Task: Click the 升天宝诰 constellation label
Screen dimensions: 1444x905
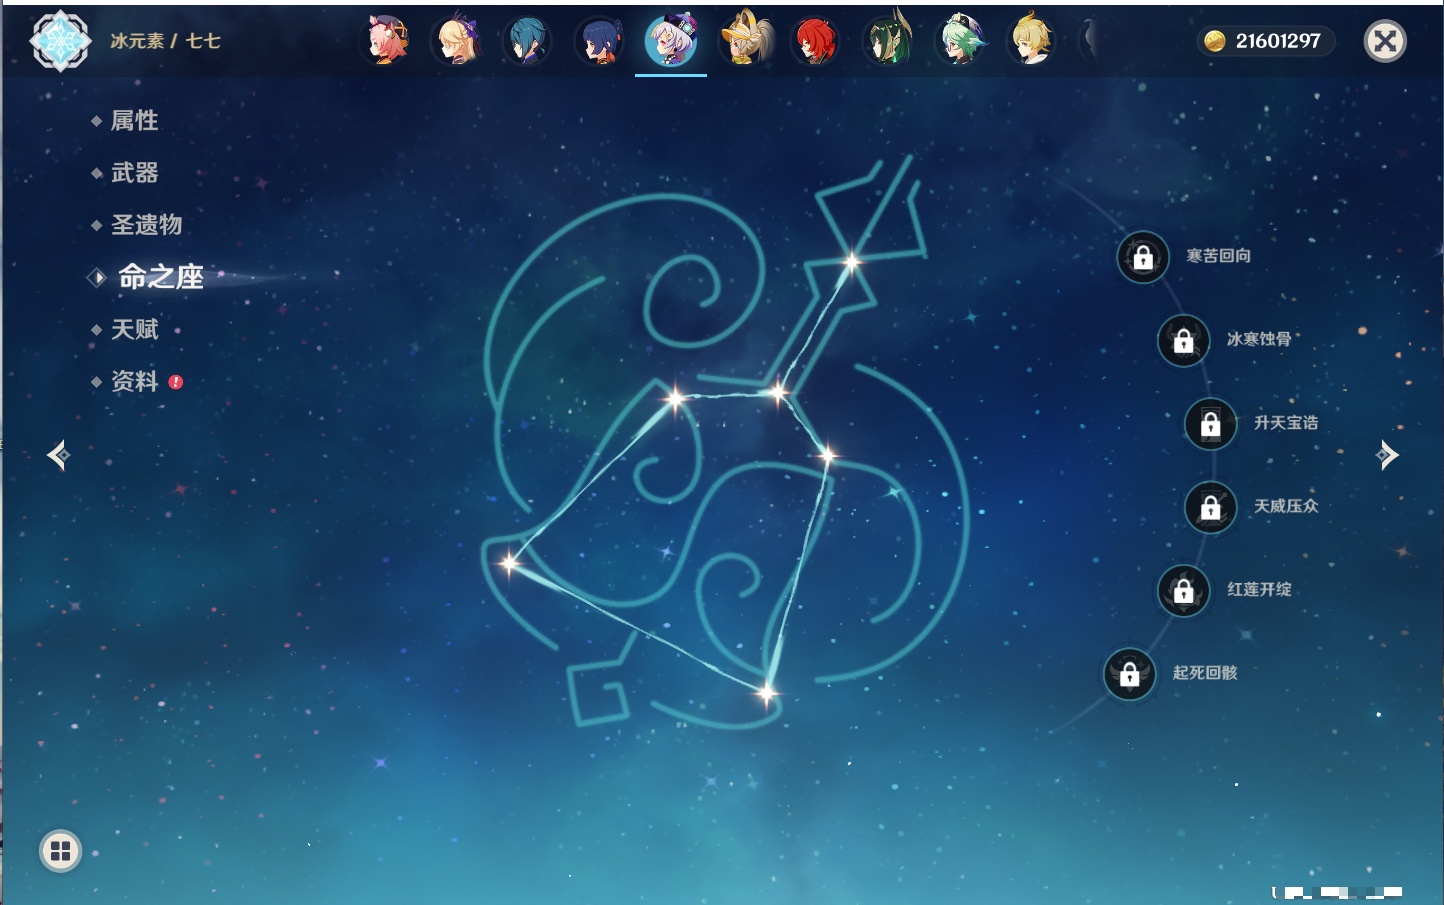Action: pyautogui.click(x=1285, y=423)
